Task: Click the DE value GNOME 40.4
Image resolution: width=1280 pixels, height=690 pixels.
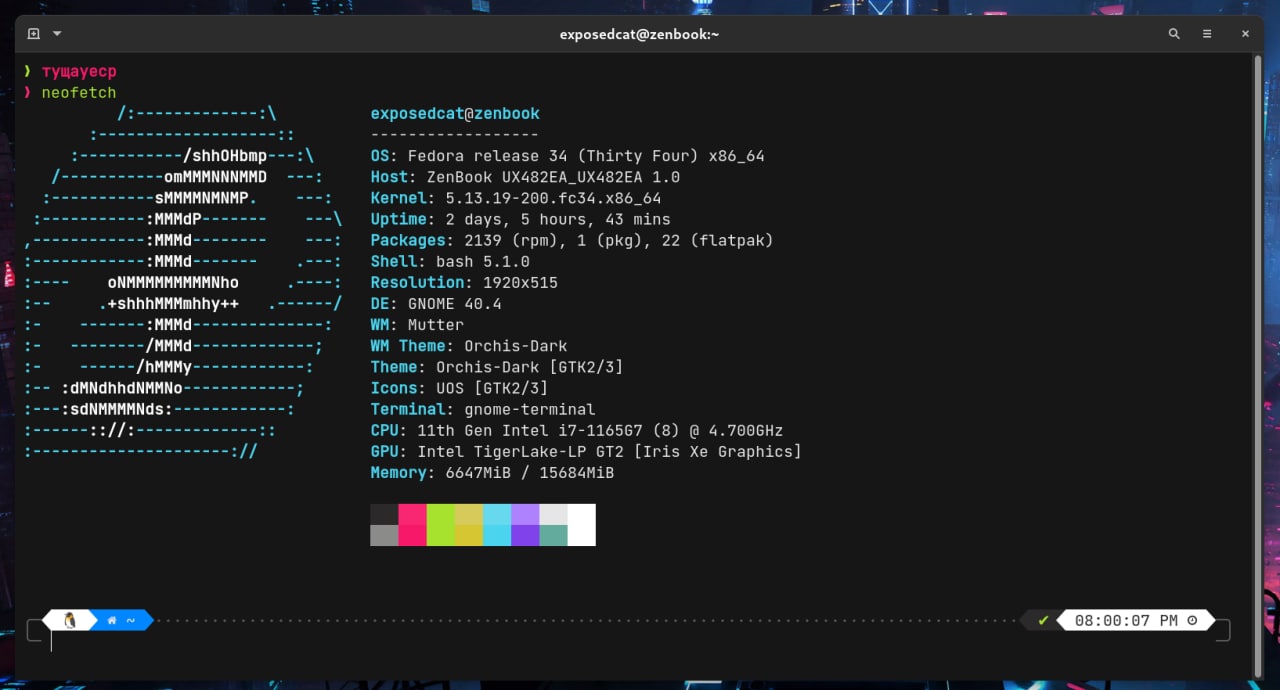Action: tap(455, 303)
